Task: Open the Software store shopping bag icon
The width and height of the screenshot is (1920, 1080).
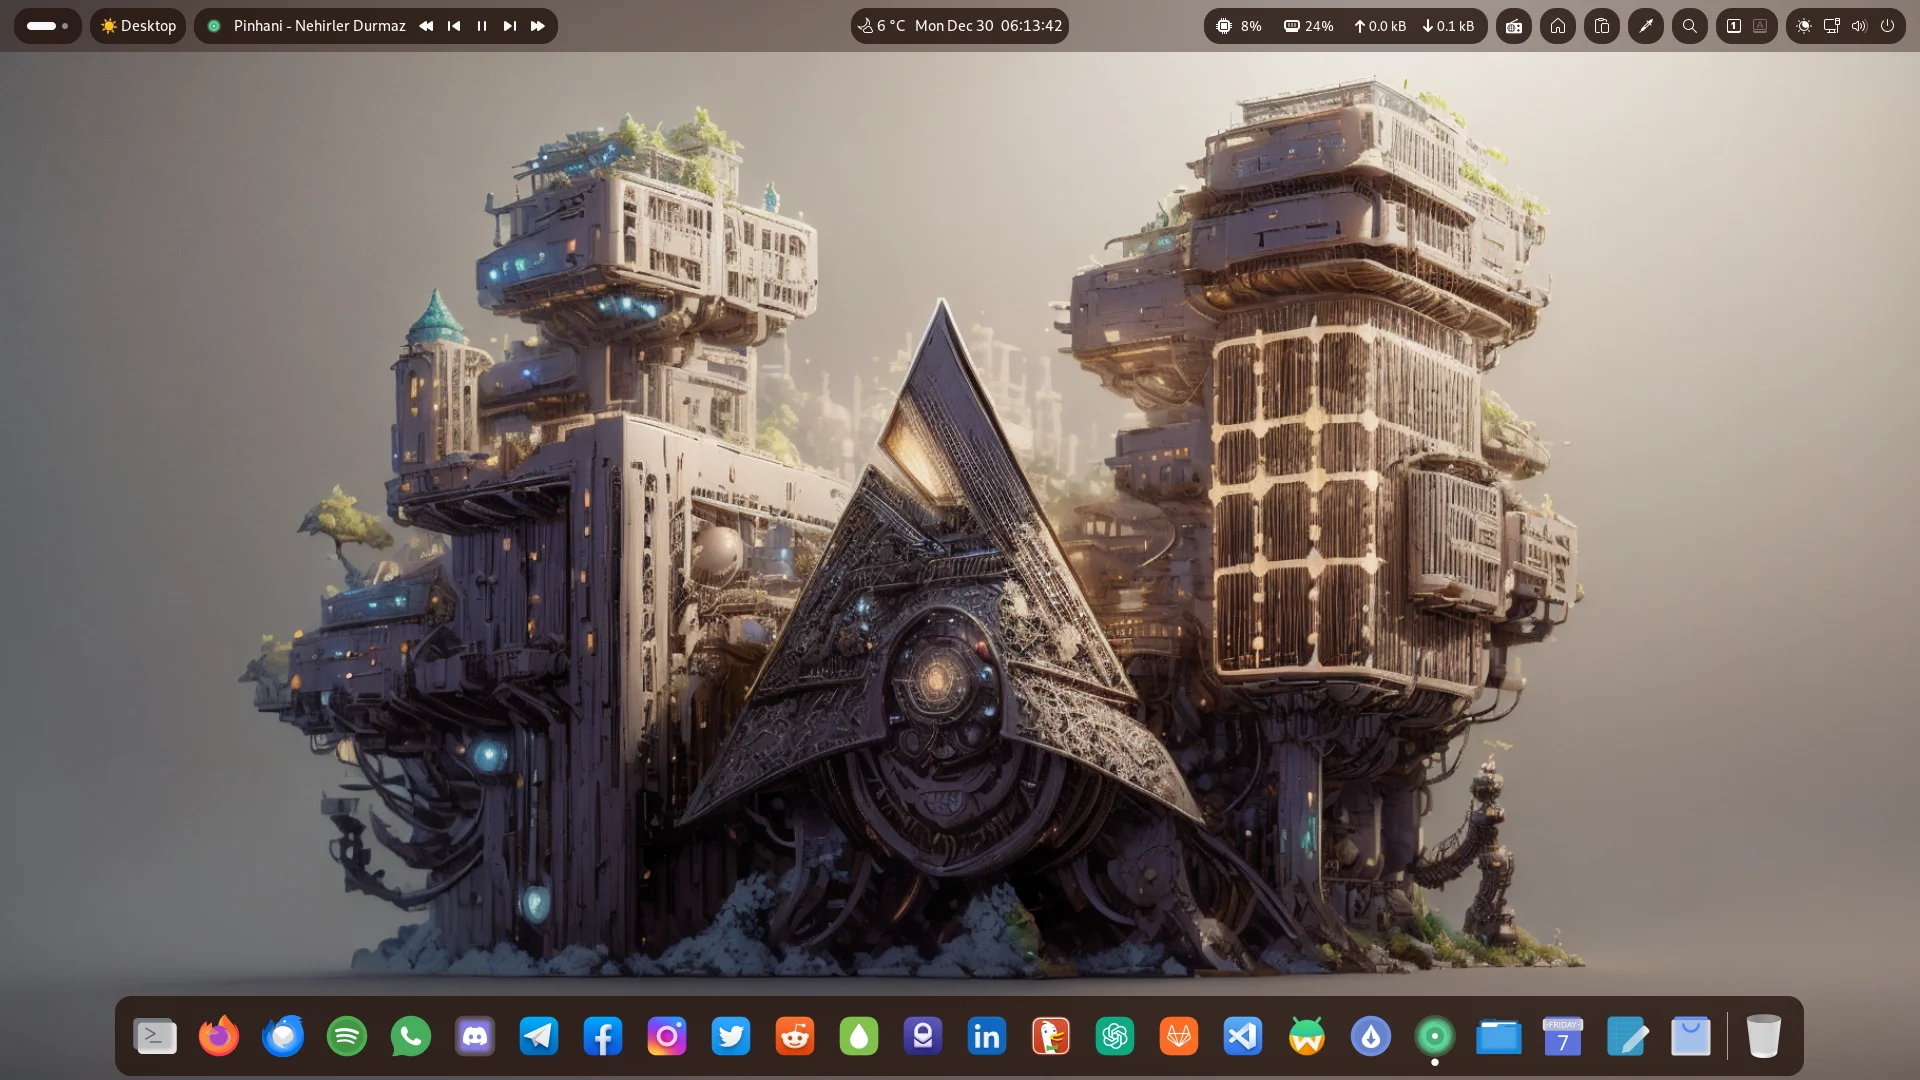Action: (1691, 1036)
